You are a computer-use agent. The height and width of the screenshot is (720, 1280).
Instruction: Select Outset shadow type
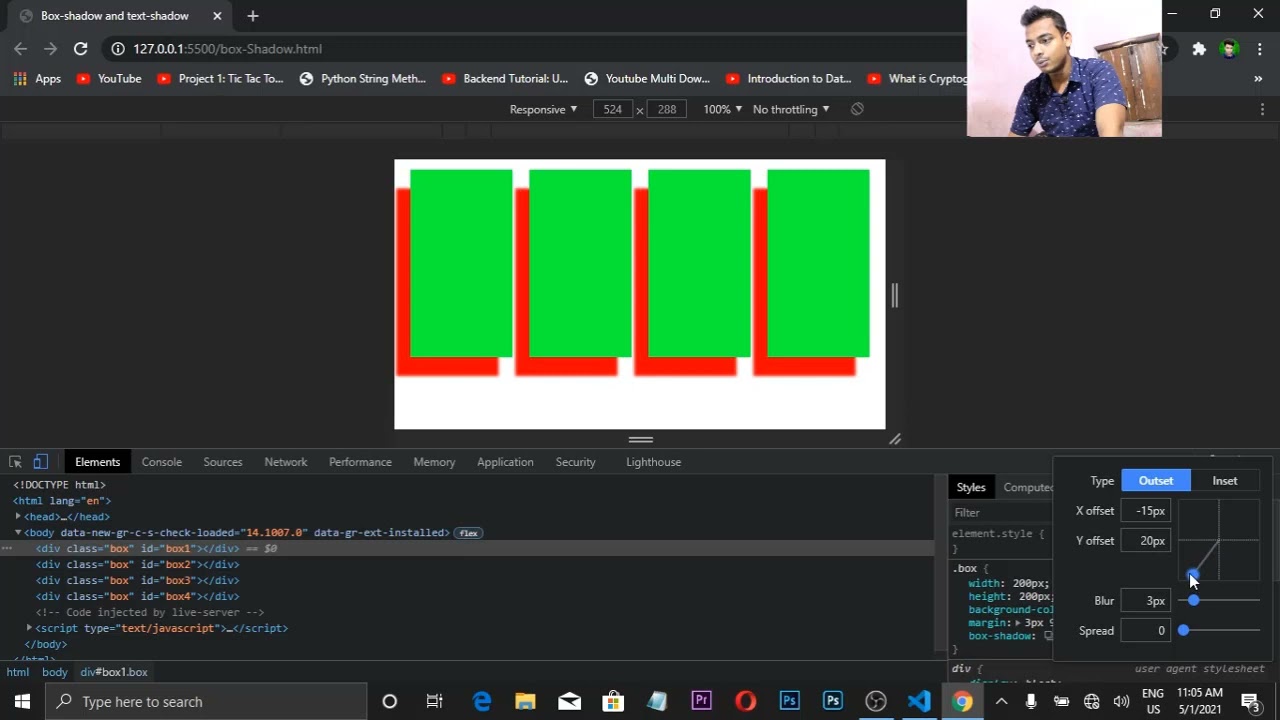1156,481
